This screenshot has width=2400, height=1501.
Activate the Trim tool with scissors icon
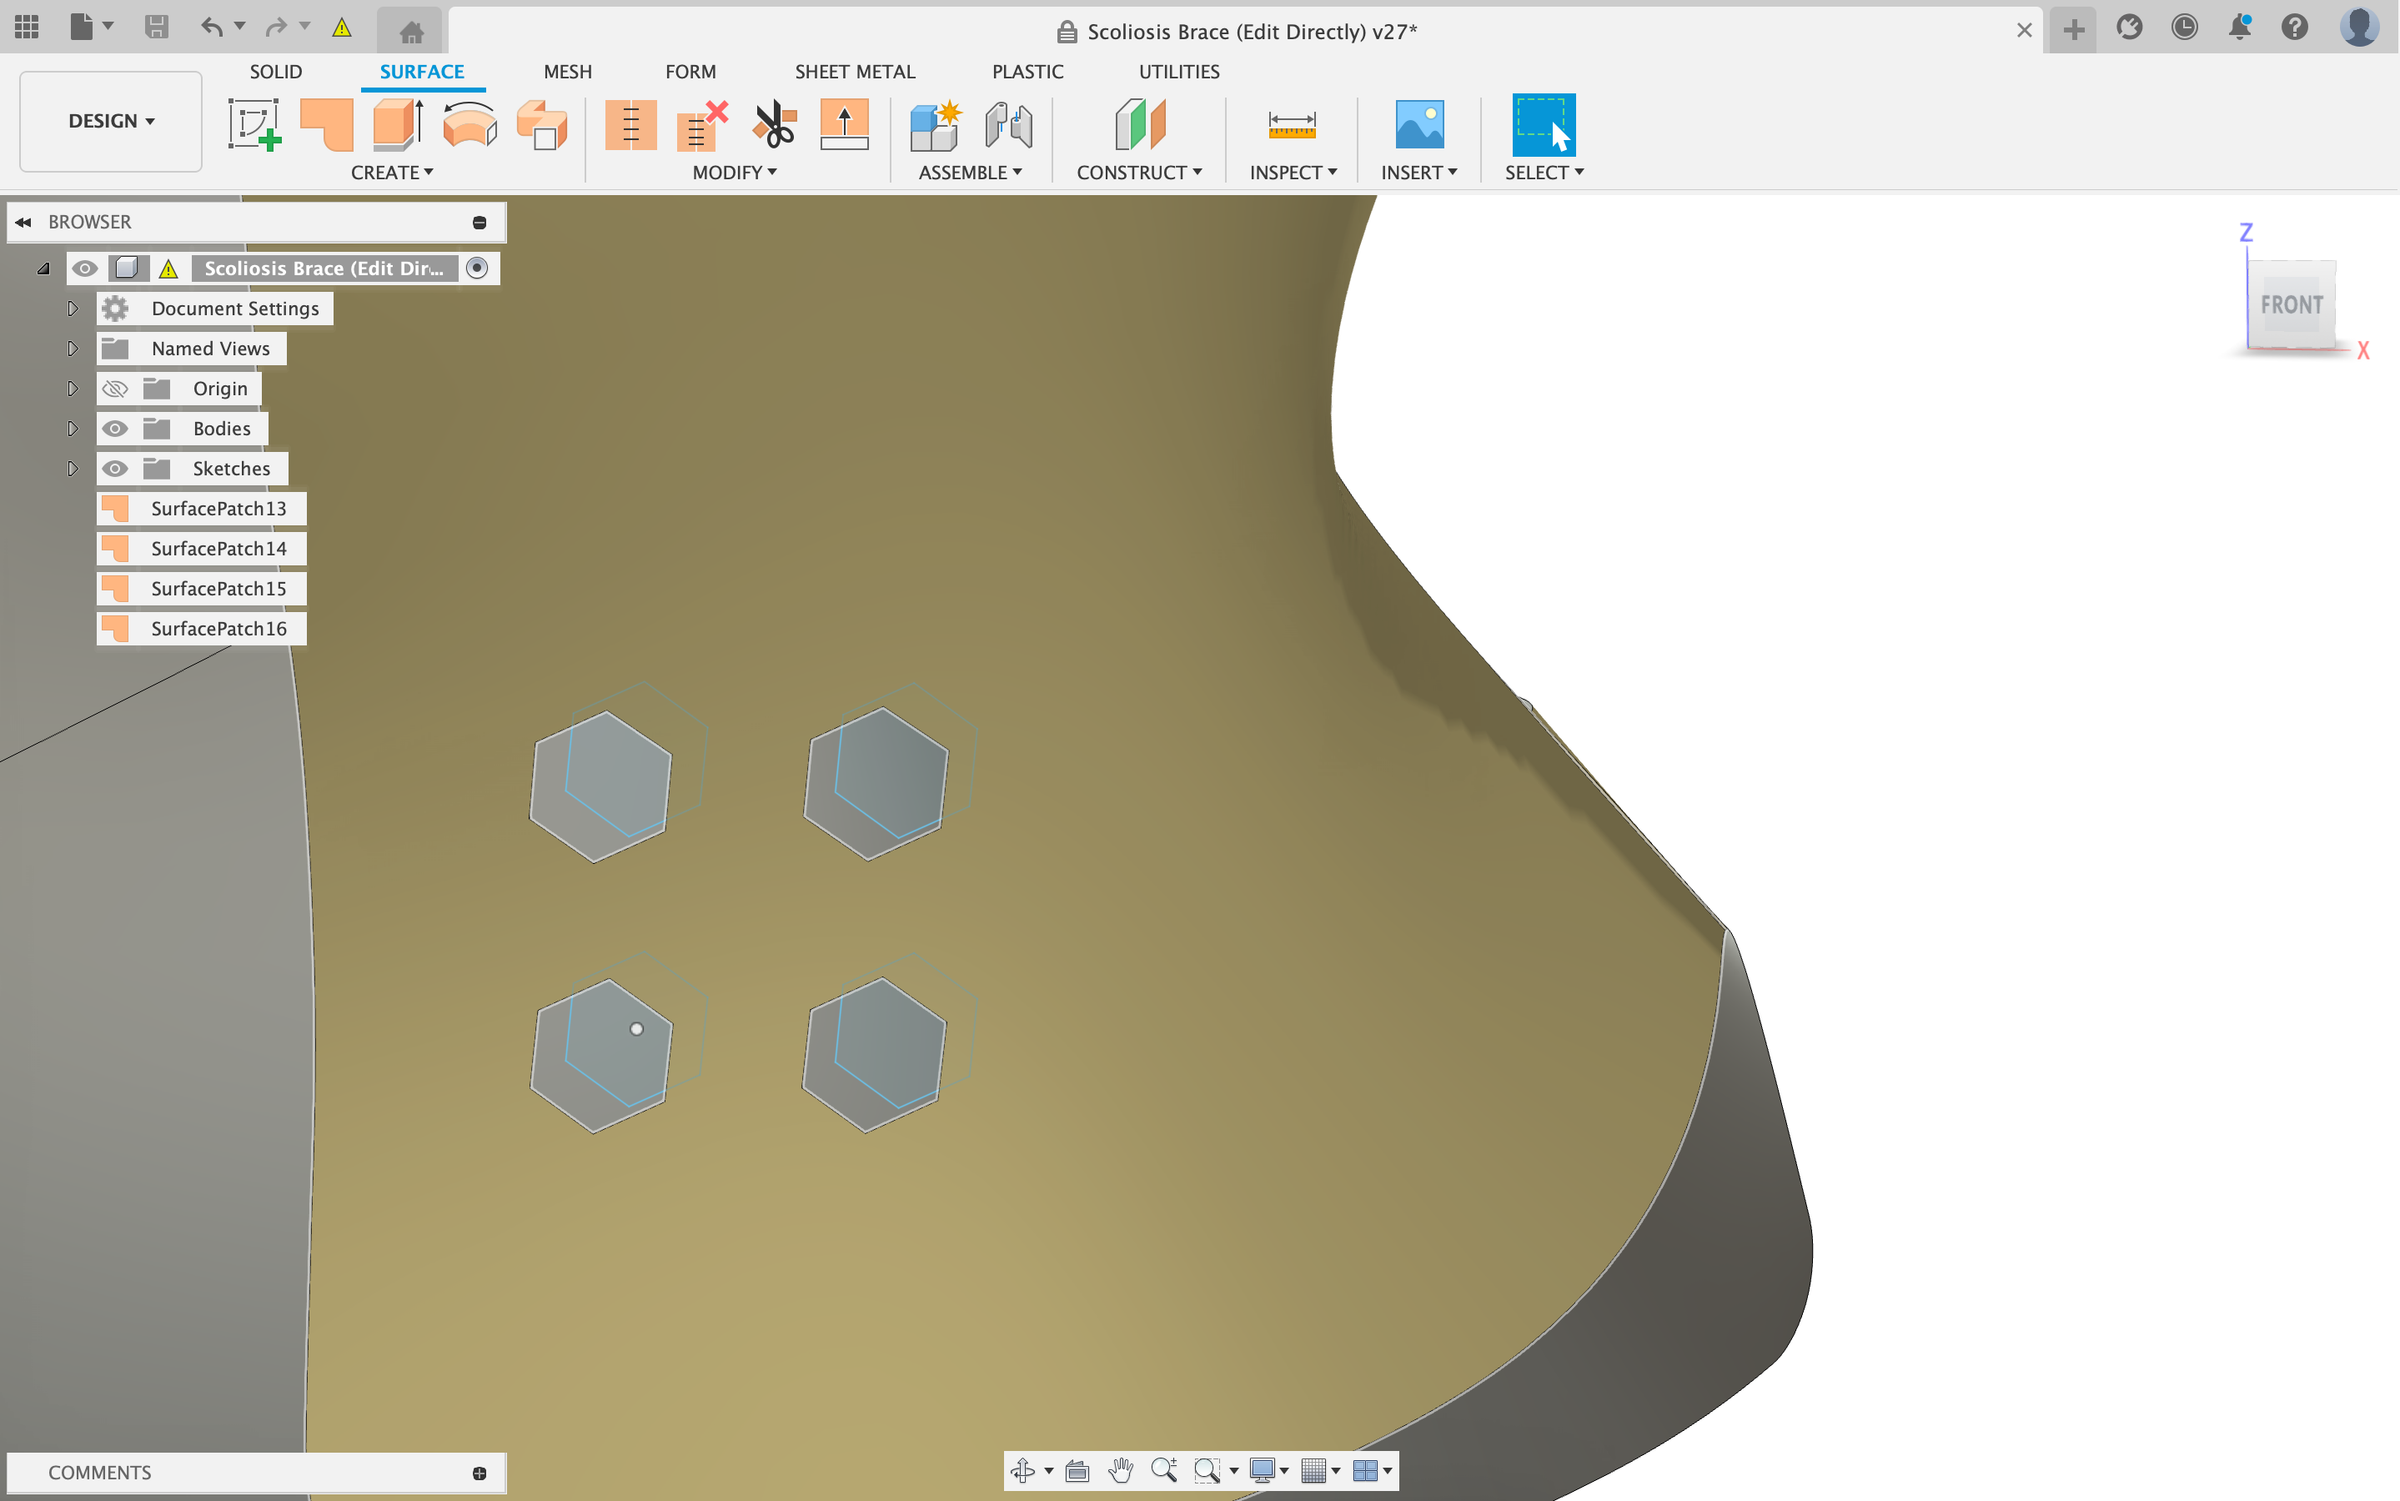coord(772,124)
